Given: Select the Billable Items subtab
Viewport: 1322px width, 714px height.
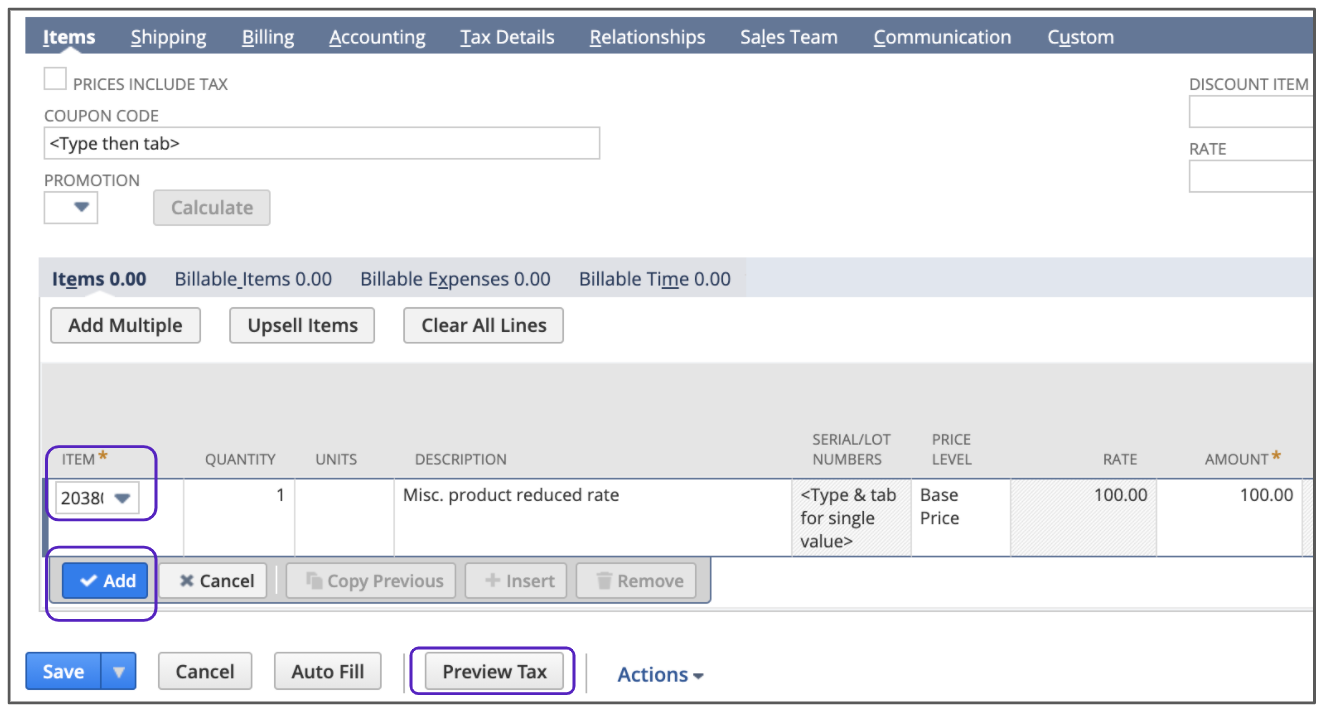Looking at the screenshot, I should click(x=253, y=279).
